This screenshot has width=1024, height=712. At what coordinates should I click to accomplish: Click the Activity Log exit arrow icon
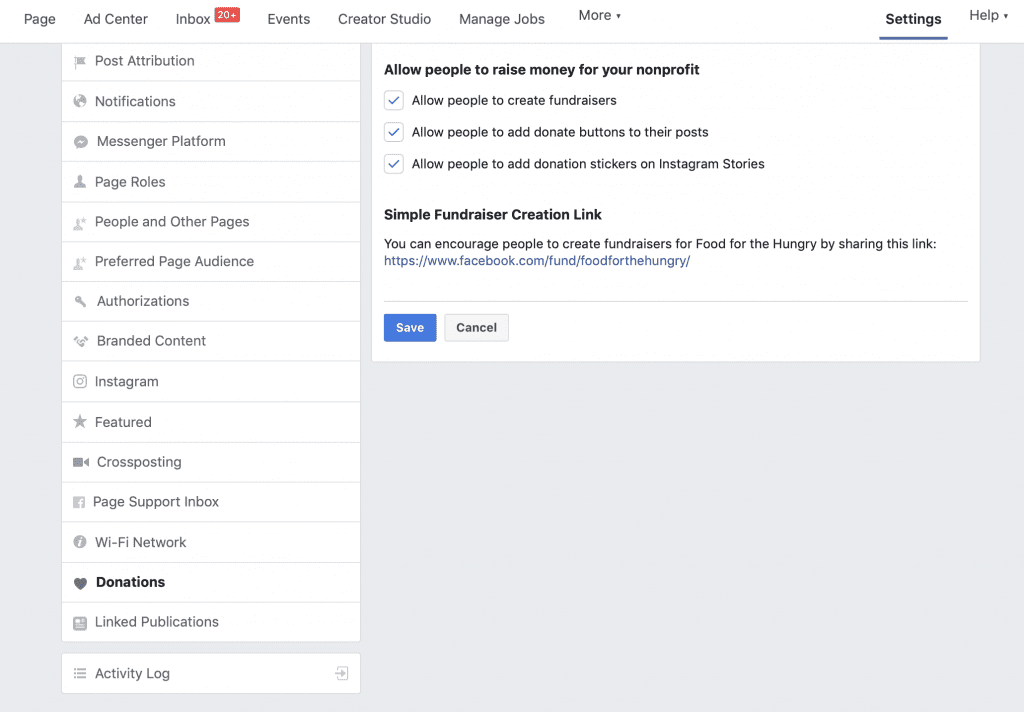pyautogui.click(x=342, y=673)
